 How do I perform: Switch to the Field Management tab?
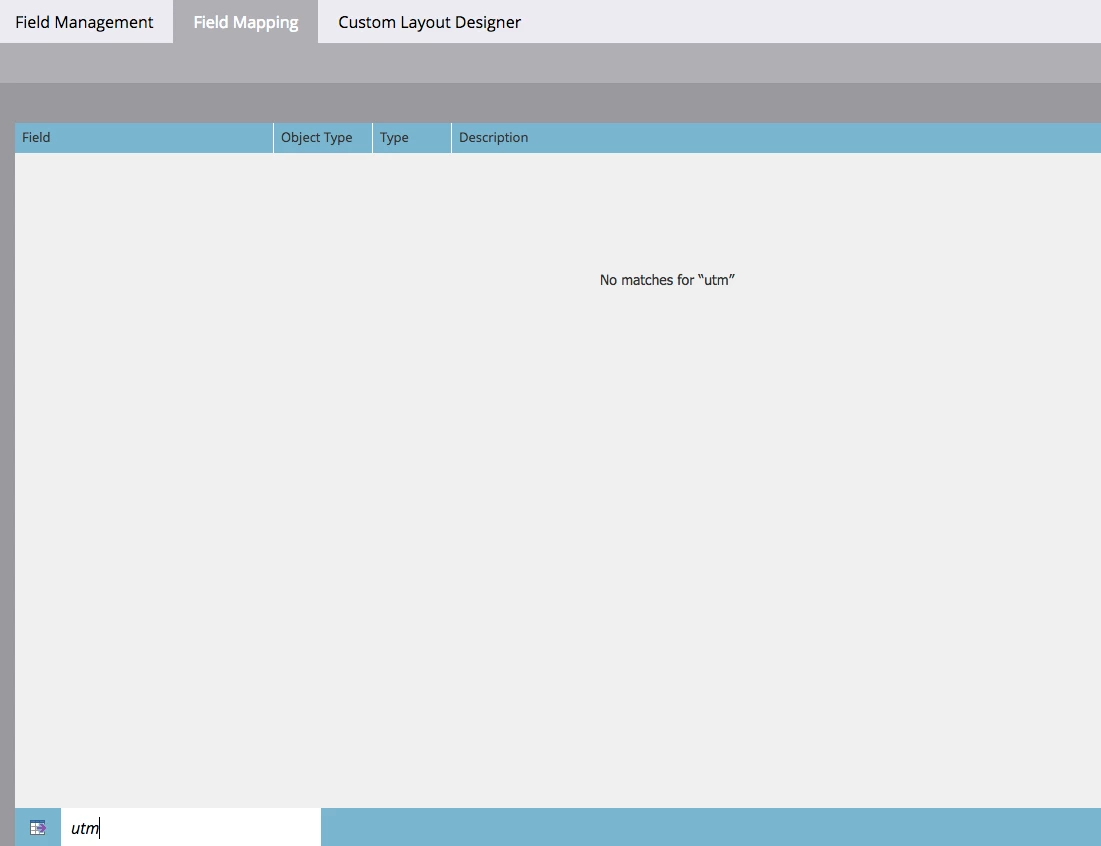[84, 22]
